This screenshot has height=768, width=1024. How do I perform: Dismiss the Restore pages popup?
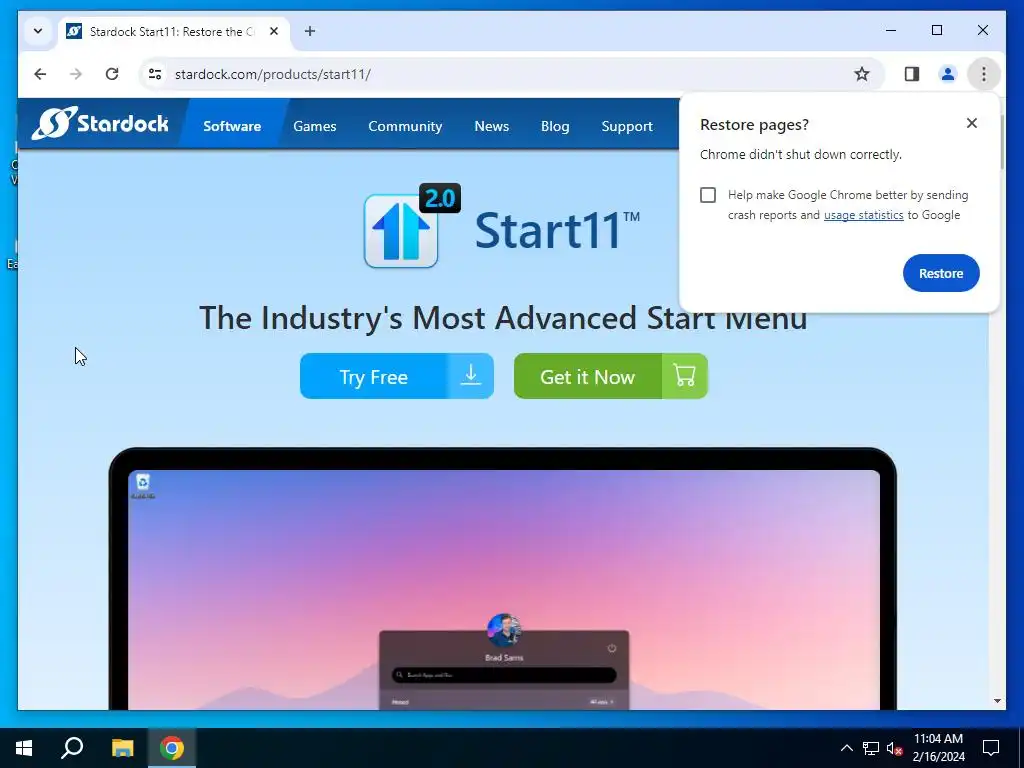[x=972, y=123]
